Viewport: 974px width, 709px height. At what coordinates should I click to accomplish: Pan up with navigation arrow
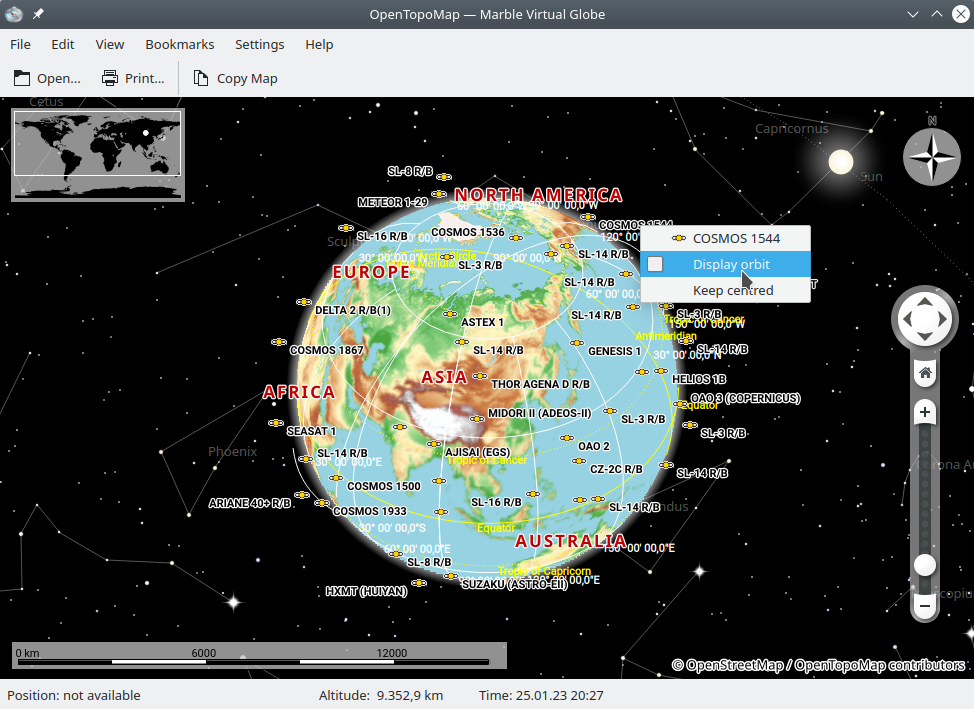coord(925,303)
